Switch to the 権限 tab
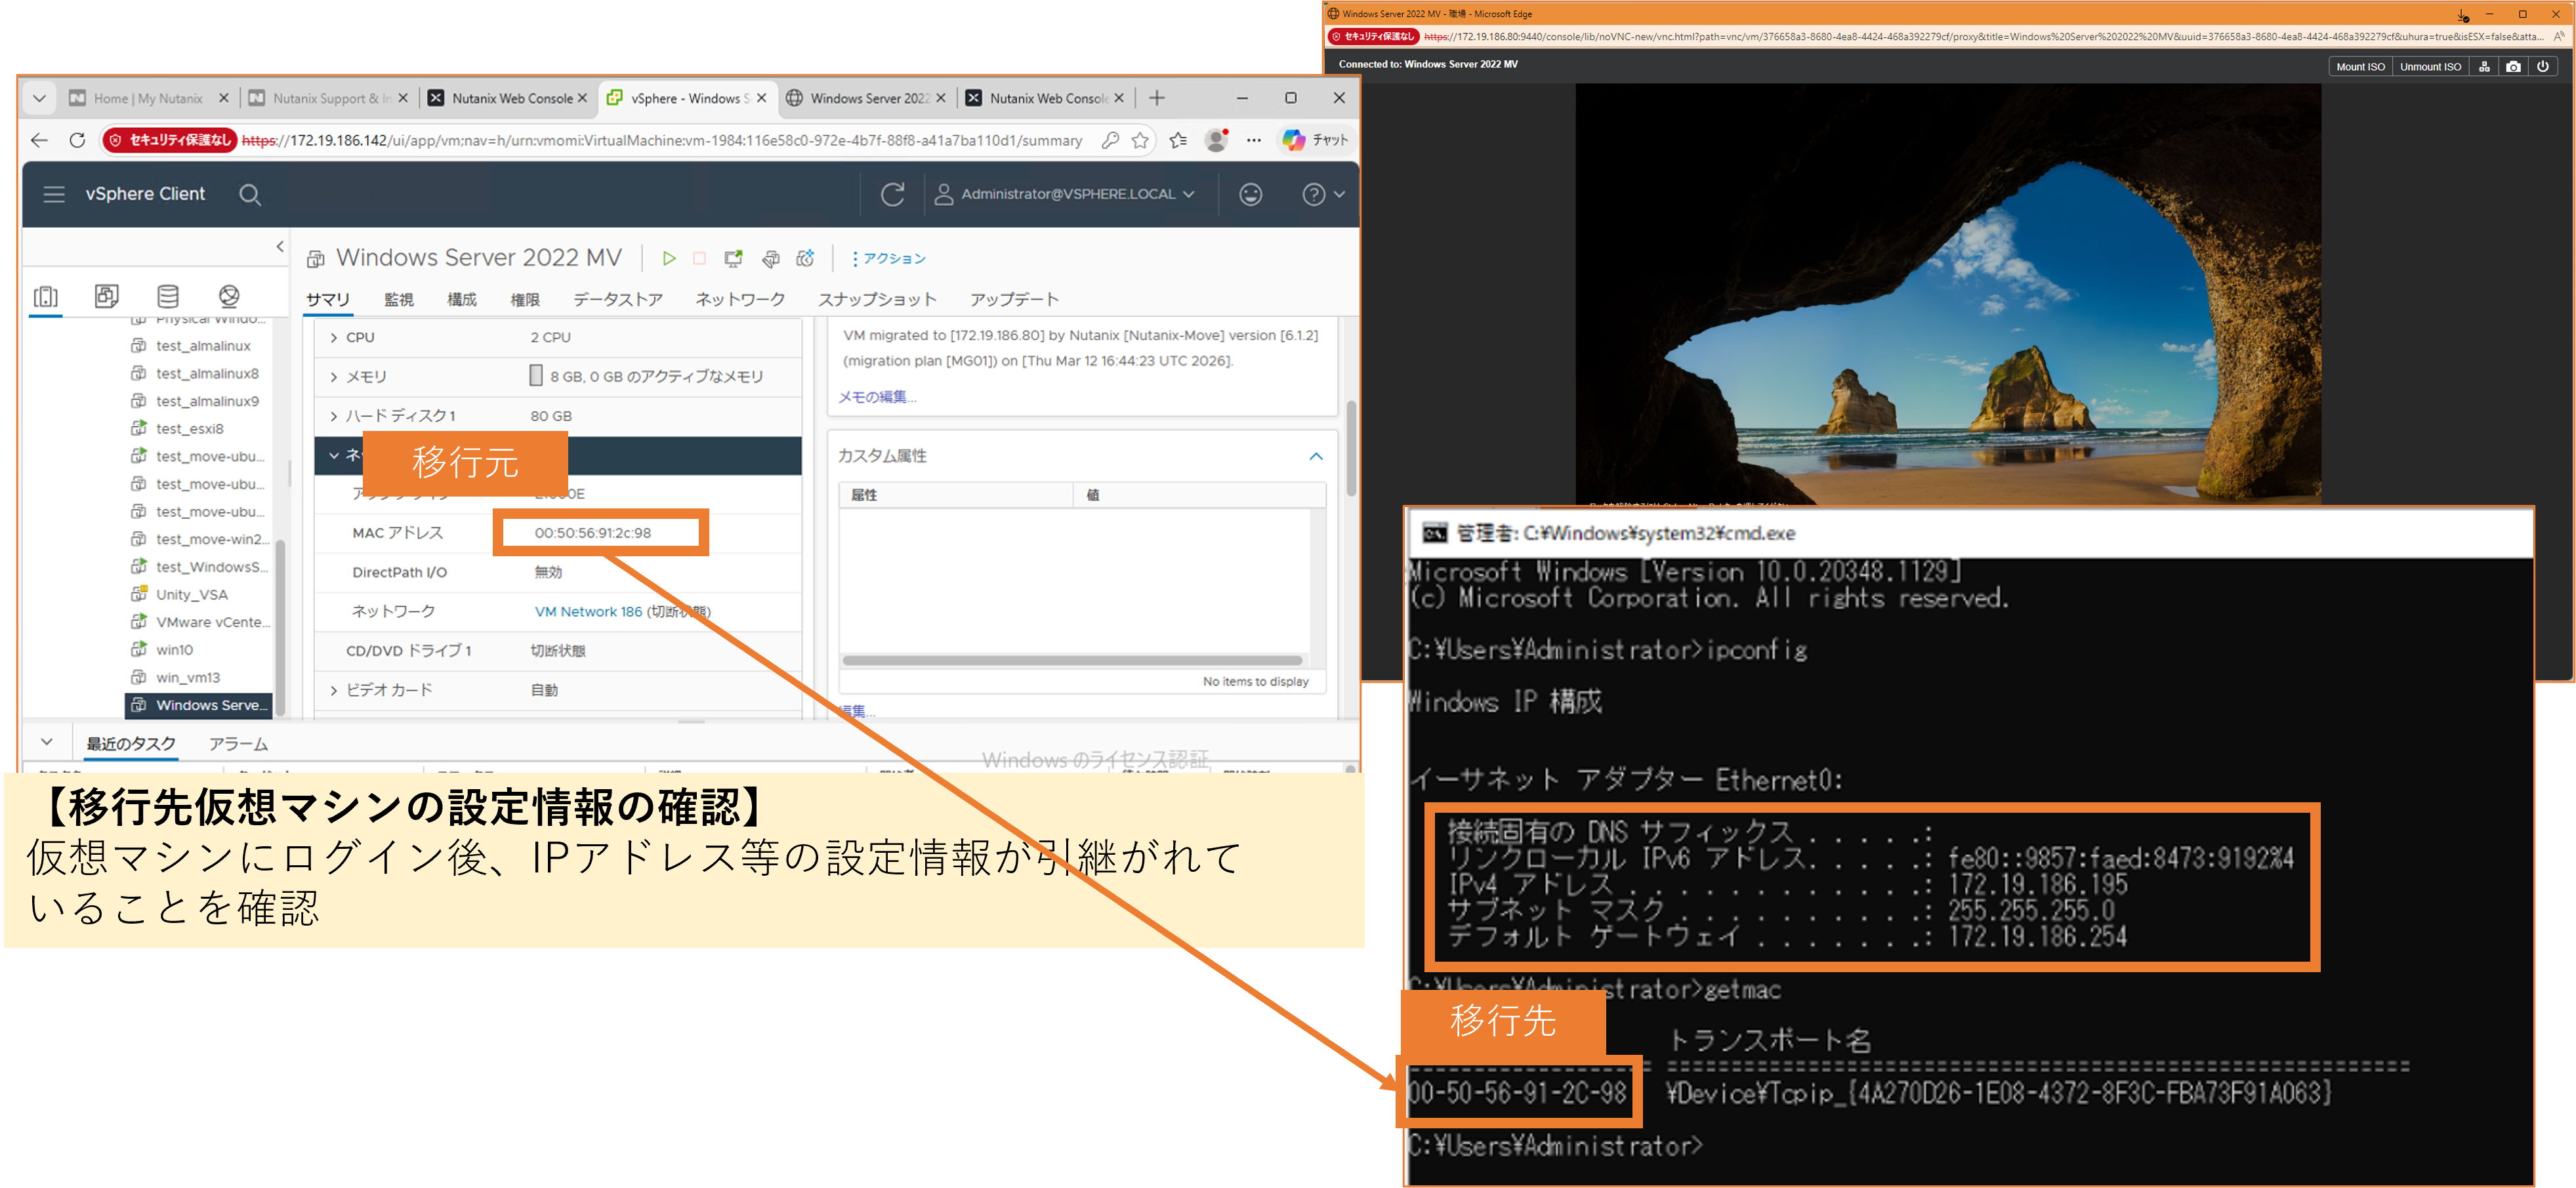Screen dimensions: 2576x1188 click(x=525, y=300)
